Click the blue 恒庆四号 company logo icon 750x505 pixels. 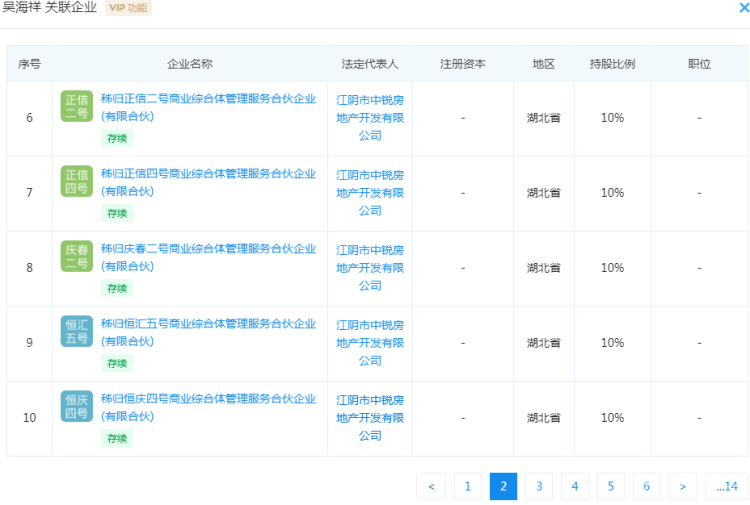click(77, 406)
